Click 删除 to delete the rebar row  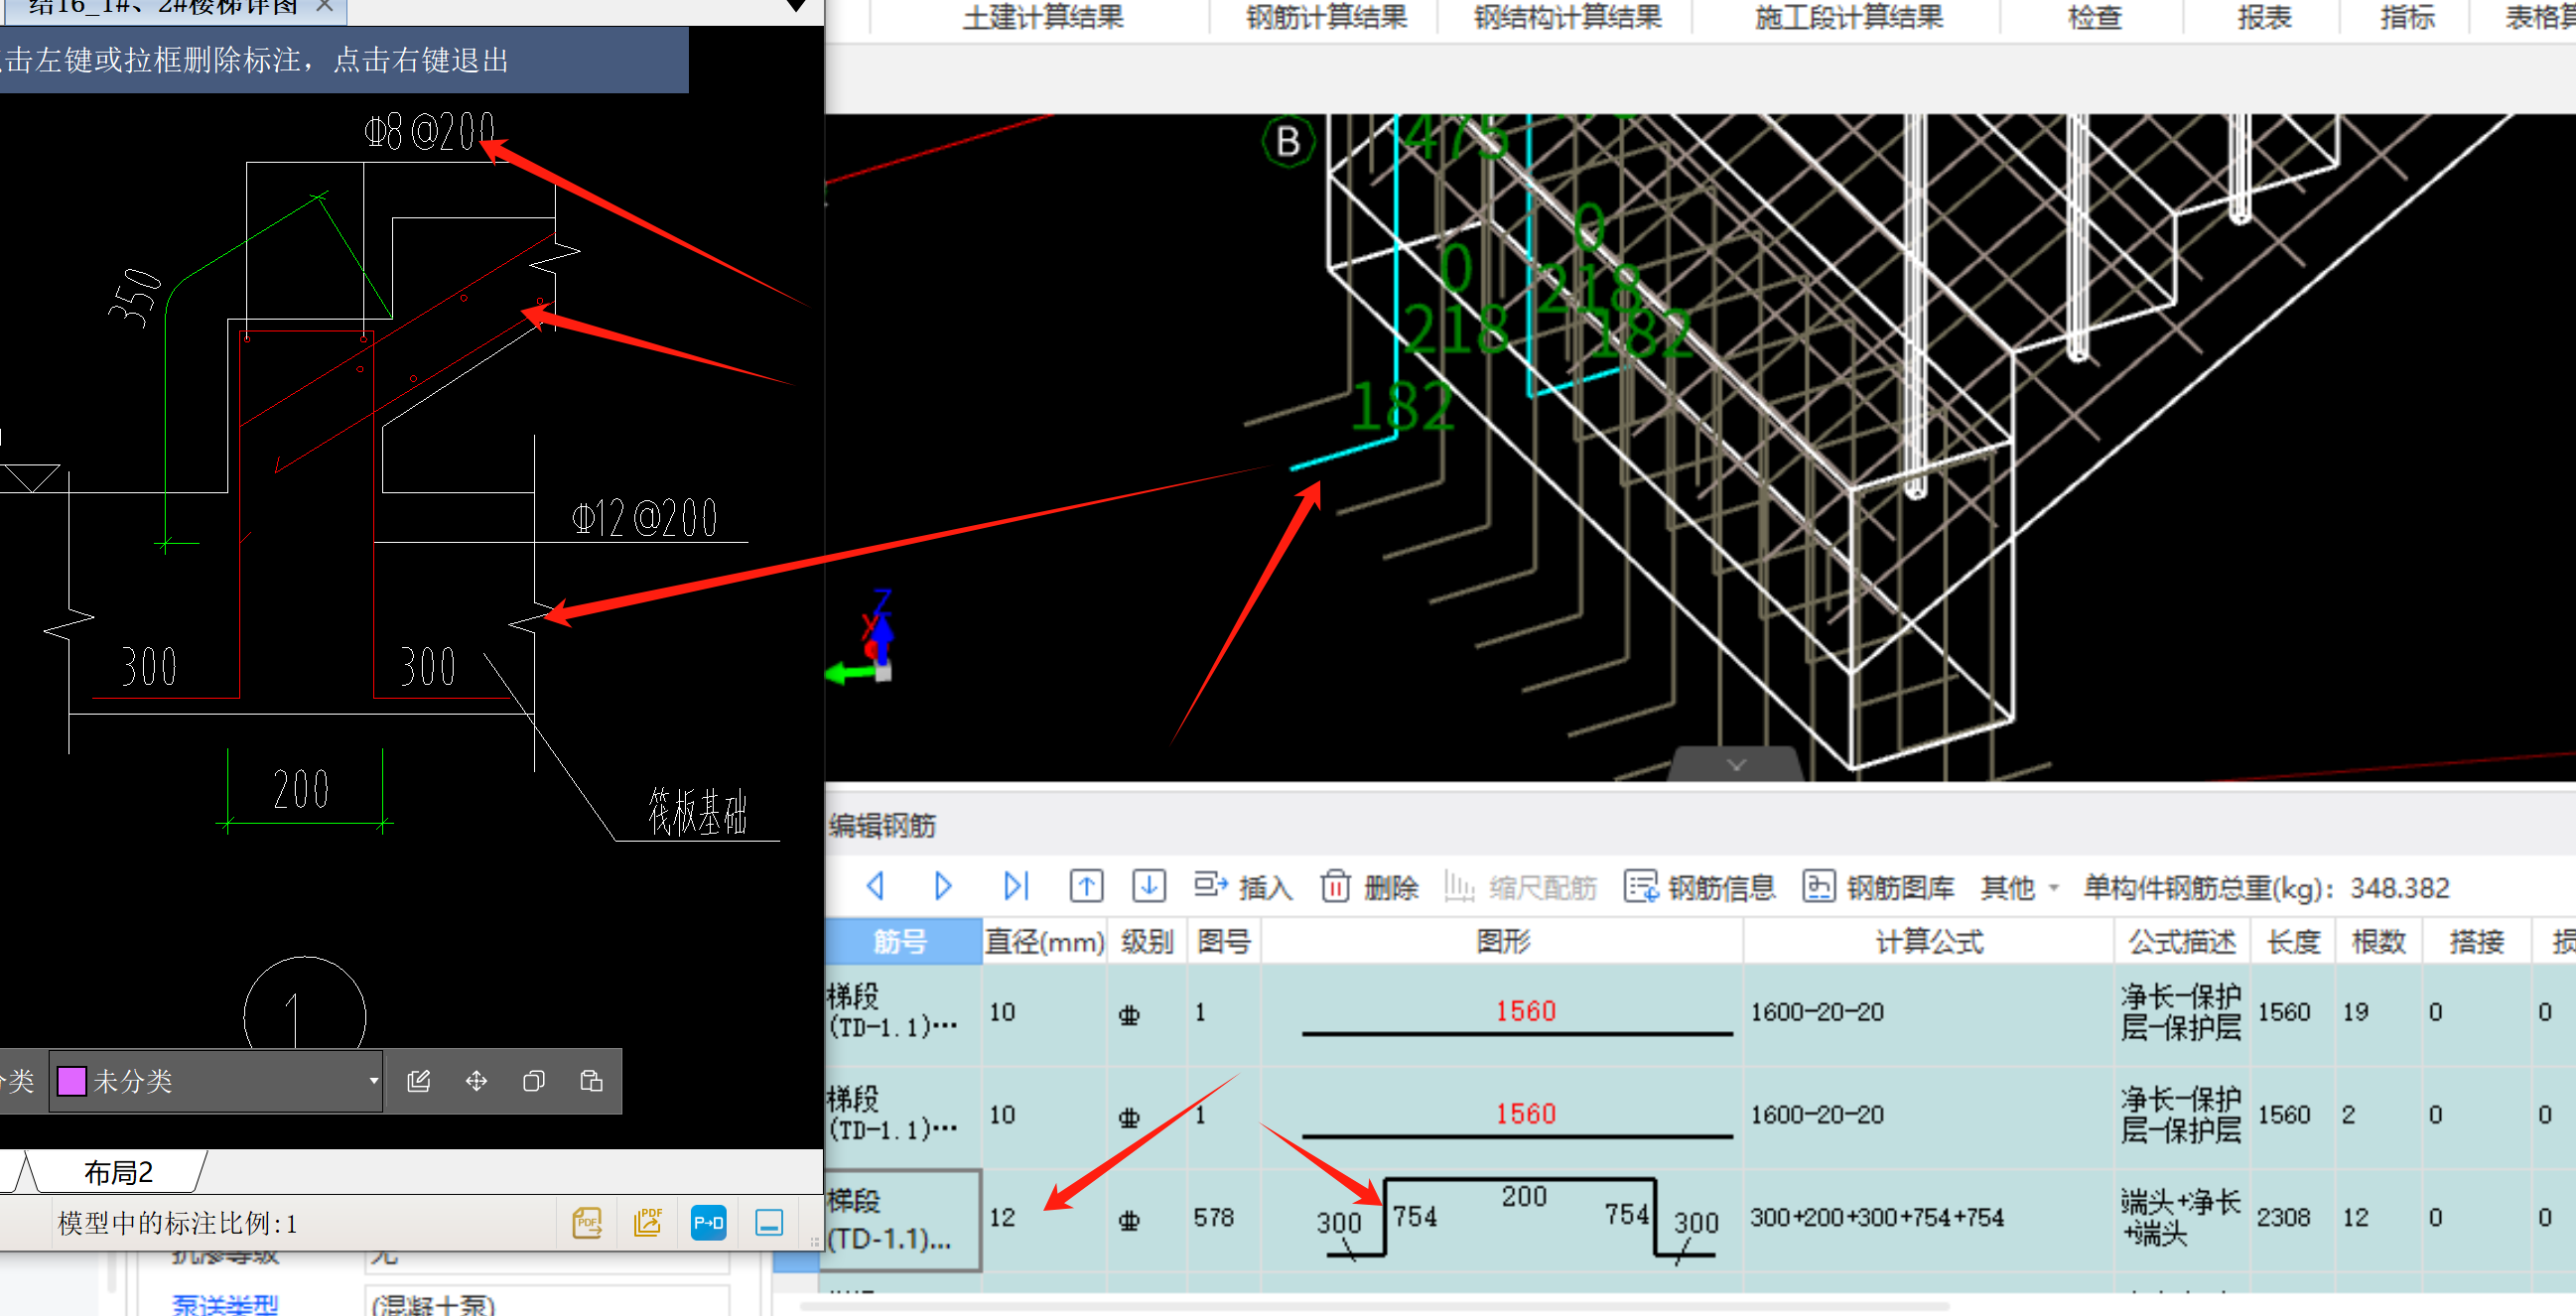click(x=1370, y=887)
